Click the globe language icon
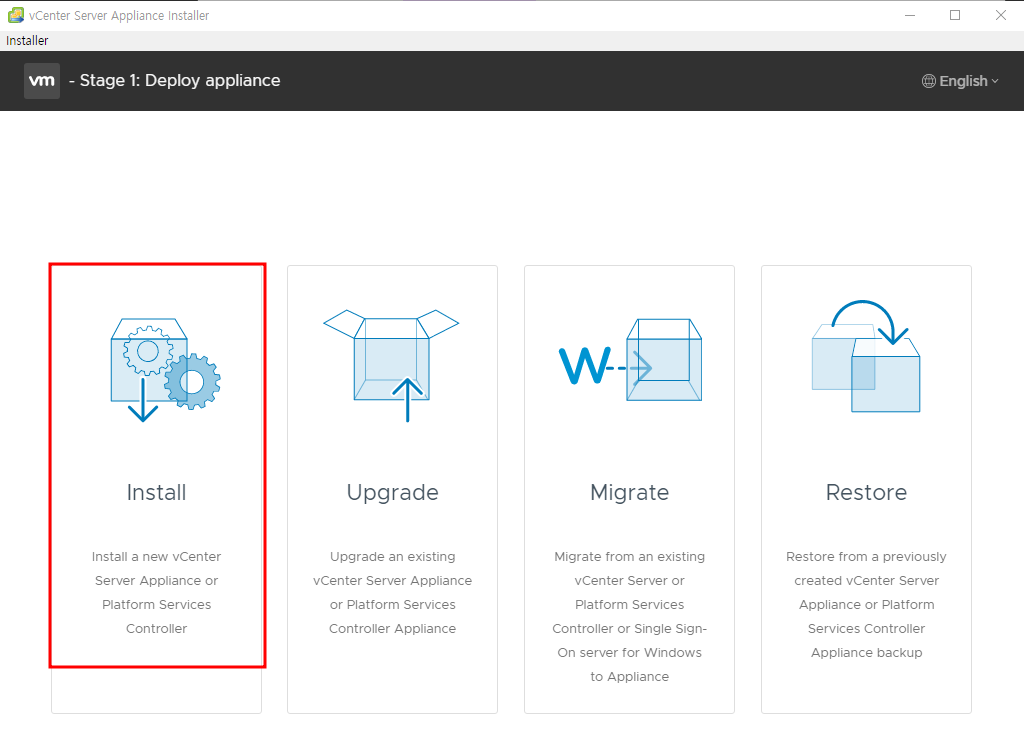Viewport: 1024px width, 729px height. click(928, 81)
